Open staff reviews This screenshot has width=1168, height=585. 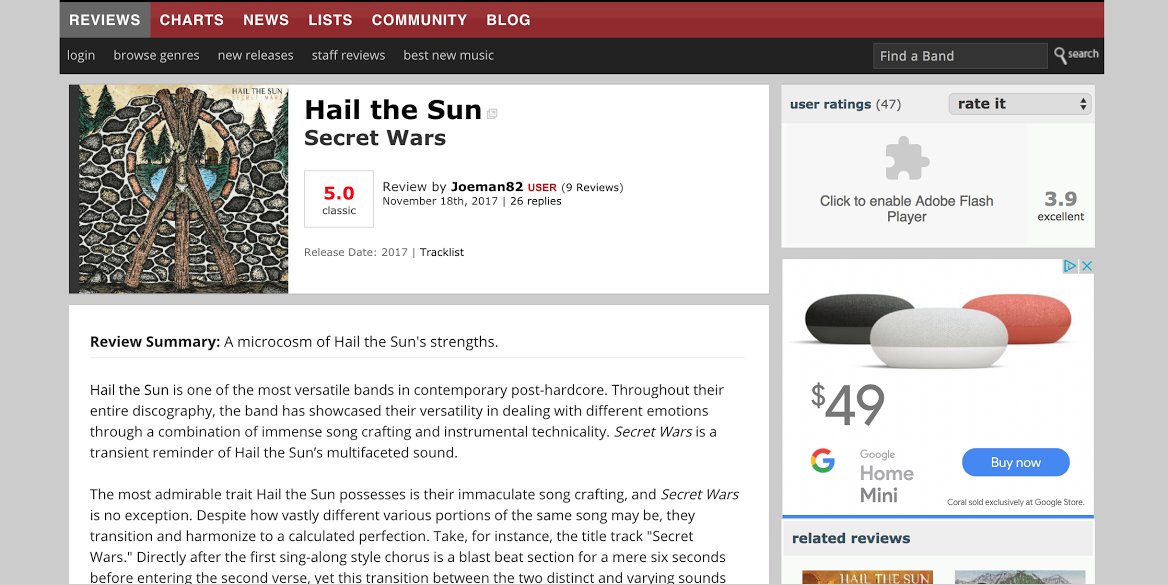click(x=349, y=55)
